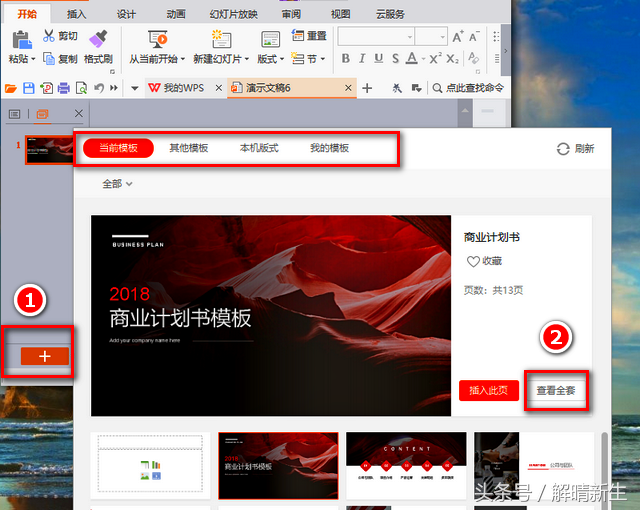640x510 pixels.
Task: Close the slide panel with X
Action: pos(79,113)
